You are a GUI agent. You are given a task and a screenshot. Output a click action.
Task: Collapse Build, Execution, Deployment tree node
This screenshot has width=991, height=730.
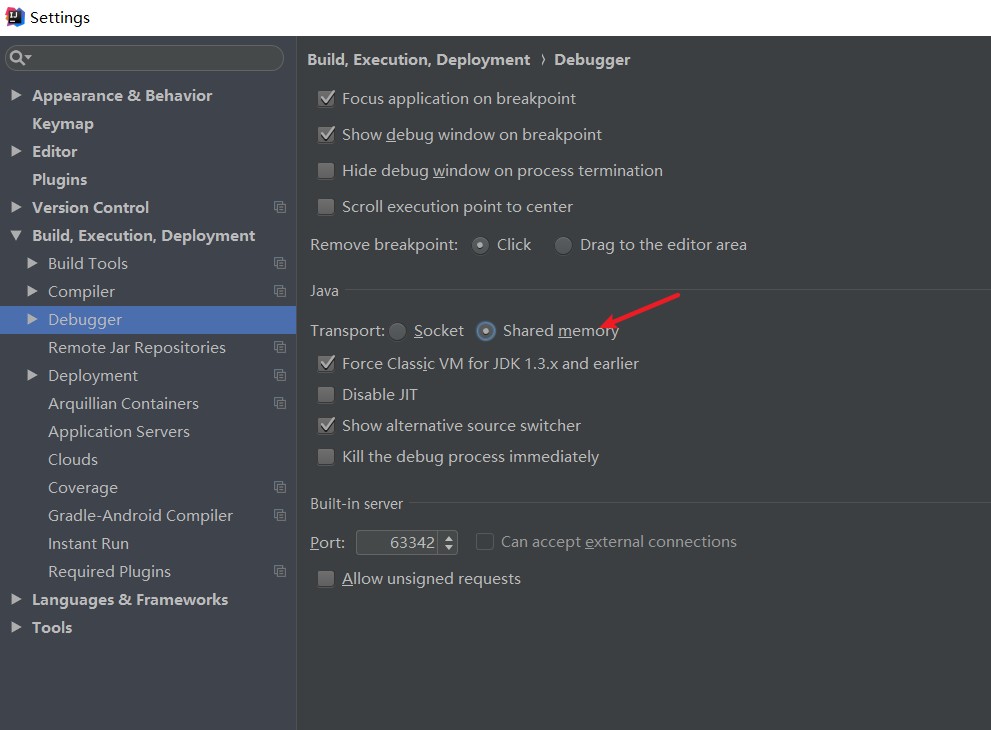pyautogui.click(x=16, y=235)
